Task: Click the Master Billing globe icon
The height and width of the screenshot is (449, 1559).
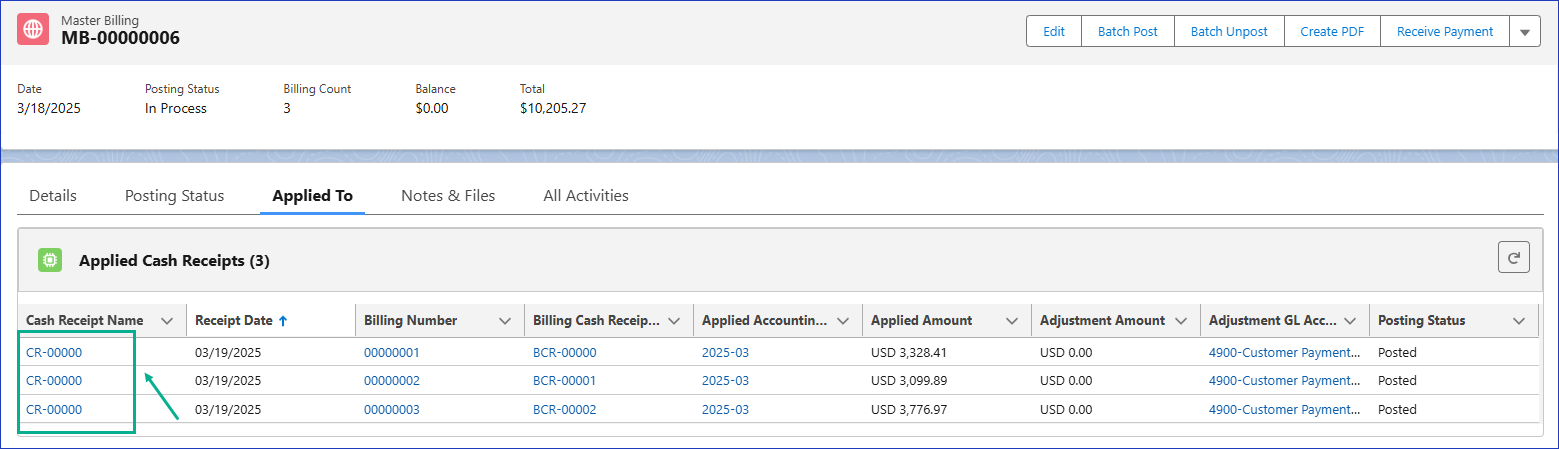Action: tap(33, 30)
